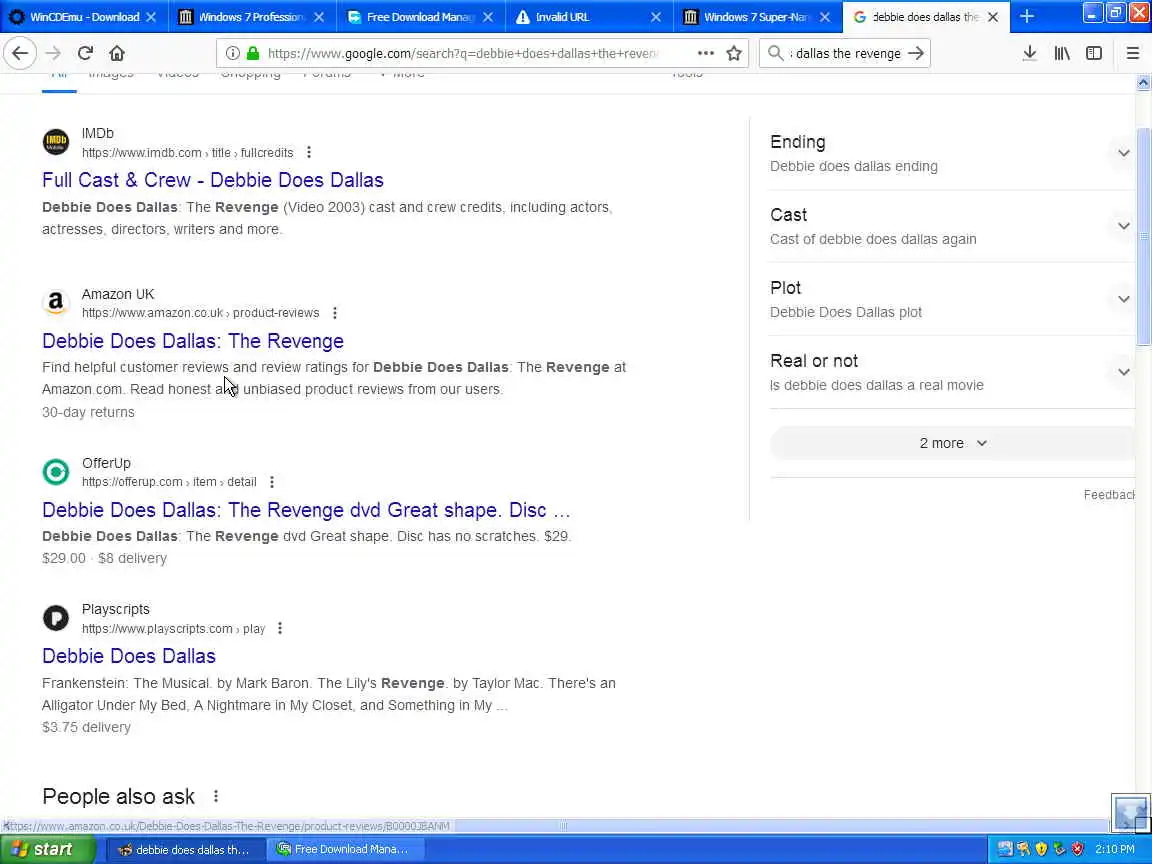
Task: Open Amazon UK result options menu
Action: click(335, 313)
